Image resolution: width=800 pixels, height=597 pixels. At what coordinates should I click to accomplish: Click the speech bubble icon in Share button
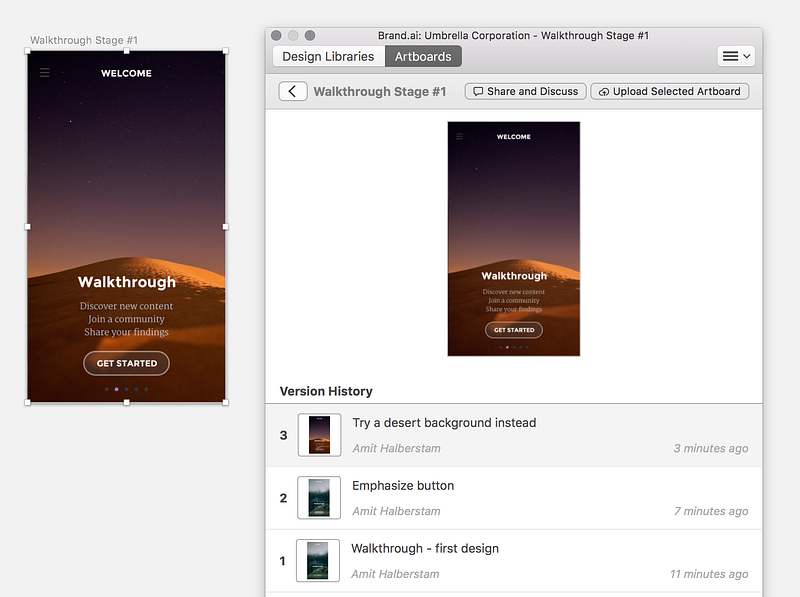[x=478, y=91]
